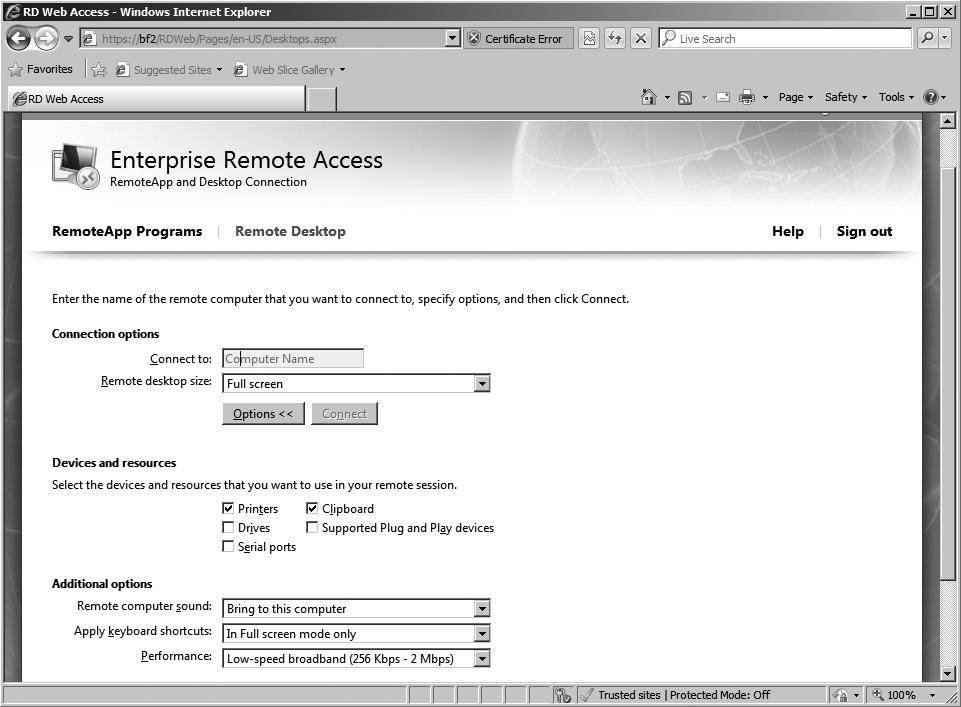The width and height of the screenshot is (961, 707).
Task: Click the RSS Feeds icon
Action: click(685, 97)
